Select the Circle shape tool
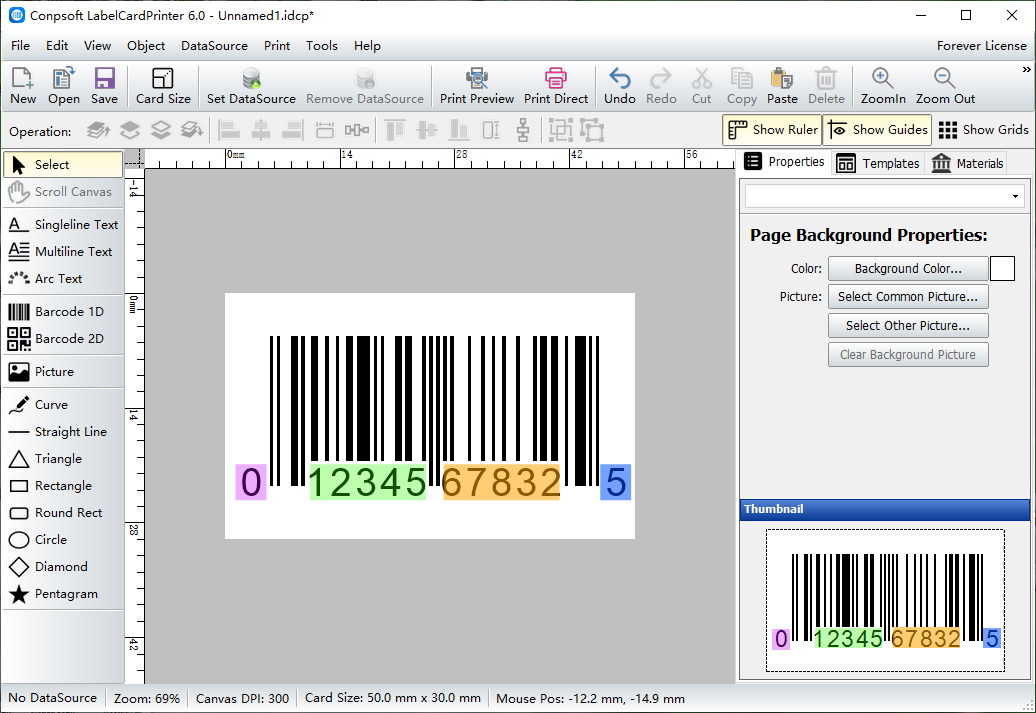The width and height of the screenshot is (1036, 713). point(63,540)
